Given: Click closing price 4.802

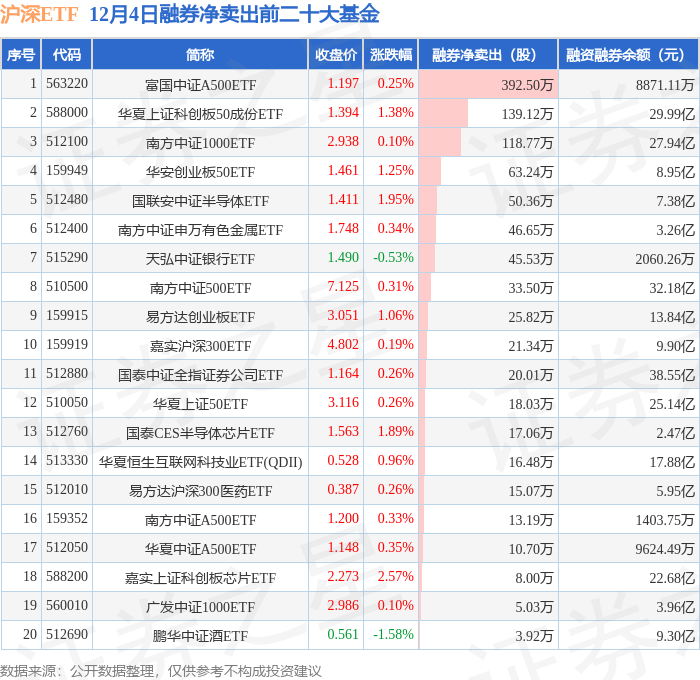Looking at the screenshot, I should click(x=343, y=345).
